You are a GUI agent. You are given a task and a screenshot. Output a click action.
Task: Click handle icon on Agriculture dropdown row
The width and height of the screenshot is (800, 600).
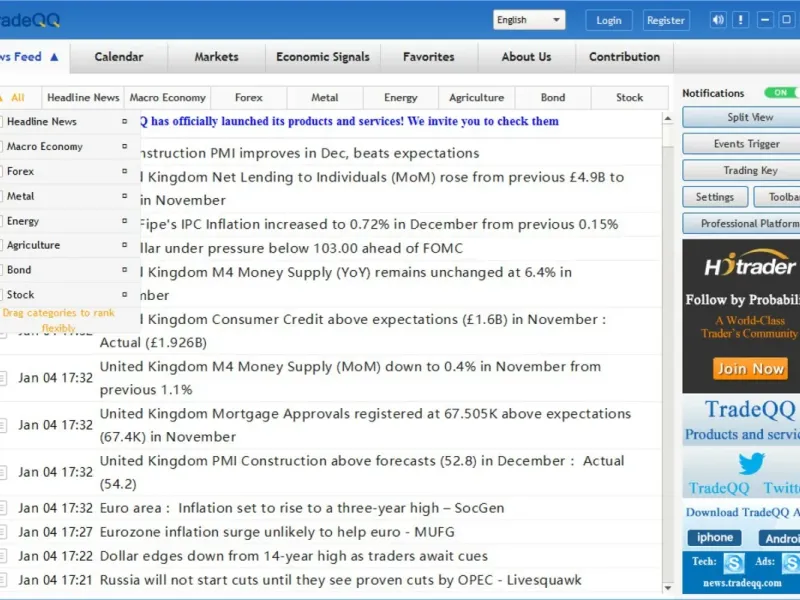(124, 245)
